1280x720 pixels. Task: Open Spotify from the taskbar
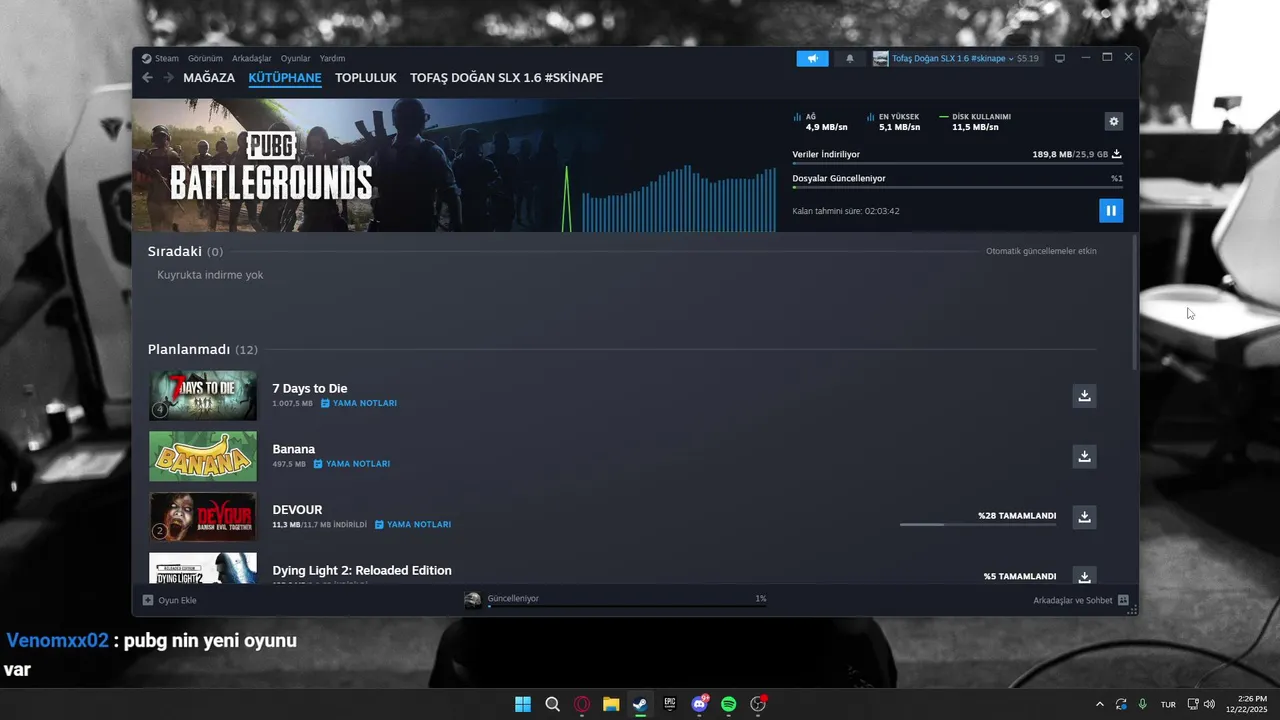(x=729, y=704)
